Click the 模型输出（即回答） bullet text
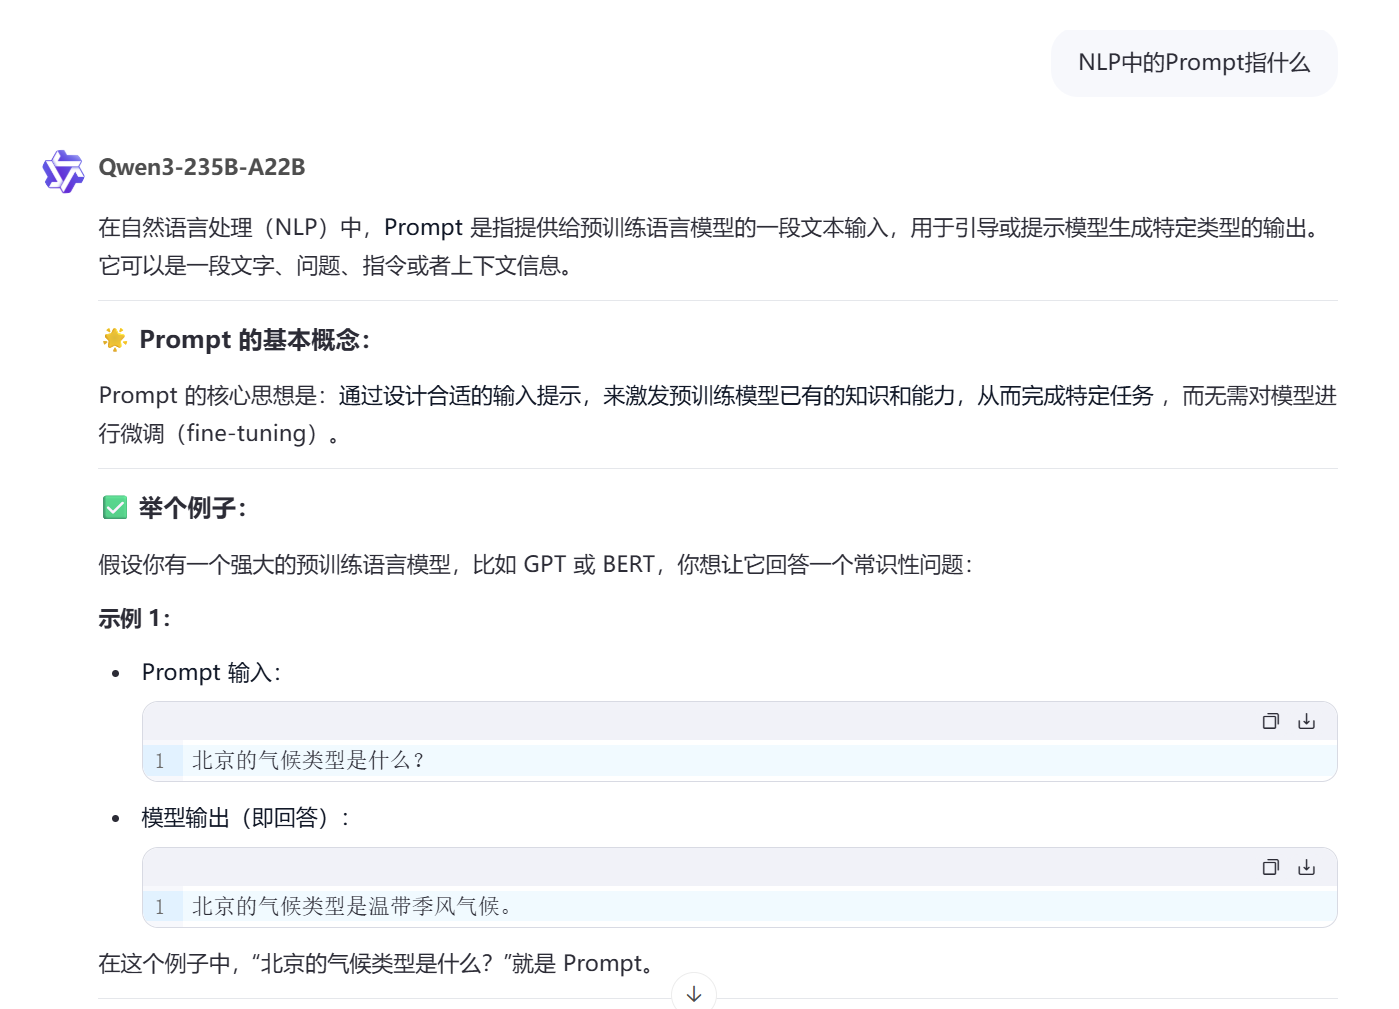The width and height of the screenshot is (1399, 1009). 245,818
